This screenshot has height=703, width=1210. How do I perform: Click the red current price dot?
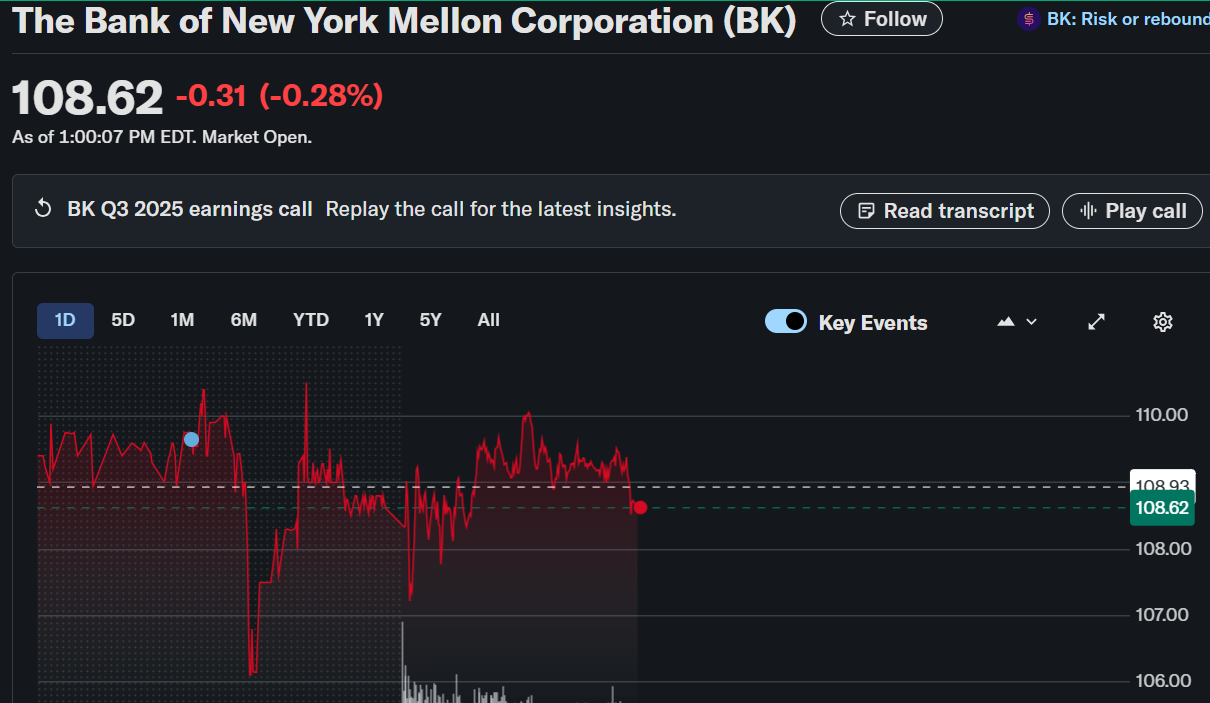[640, 508]
